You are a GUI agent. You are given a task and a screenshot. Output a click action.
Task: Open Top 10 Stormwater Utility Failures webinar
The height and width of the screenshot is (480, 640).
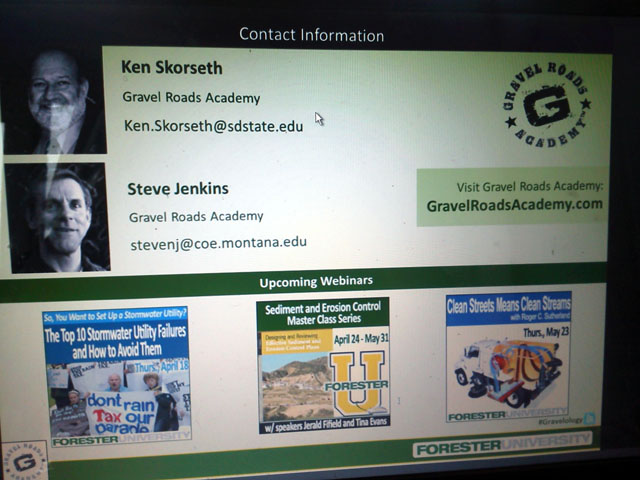point(117,376)
